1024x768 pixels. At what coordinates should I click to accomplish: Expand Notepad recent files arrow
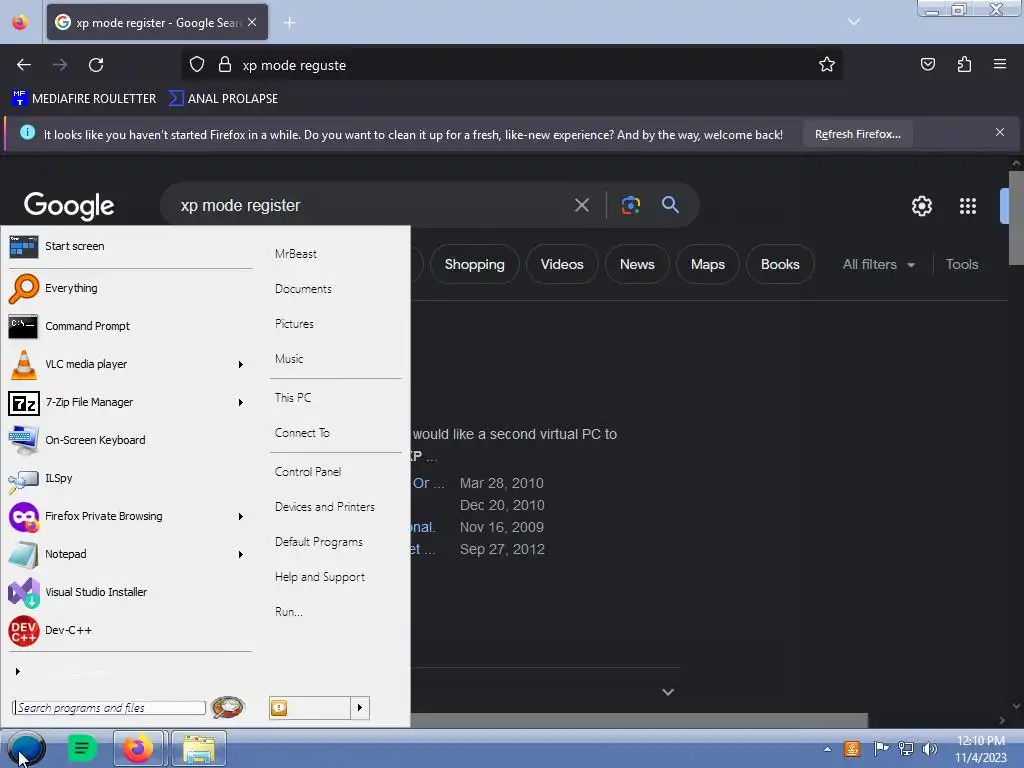point(240,554)
